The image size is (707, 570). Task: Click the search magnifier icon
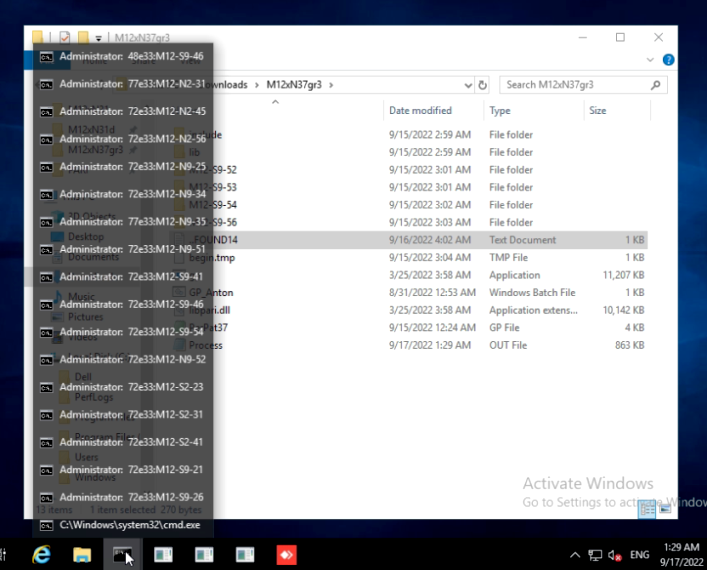tap(656, 85)
